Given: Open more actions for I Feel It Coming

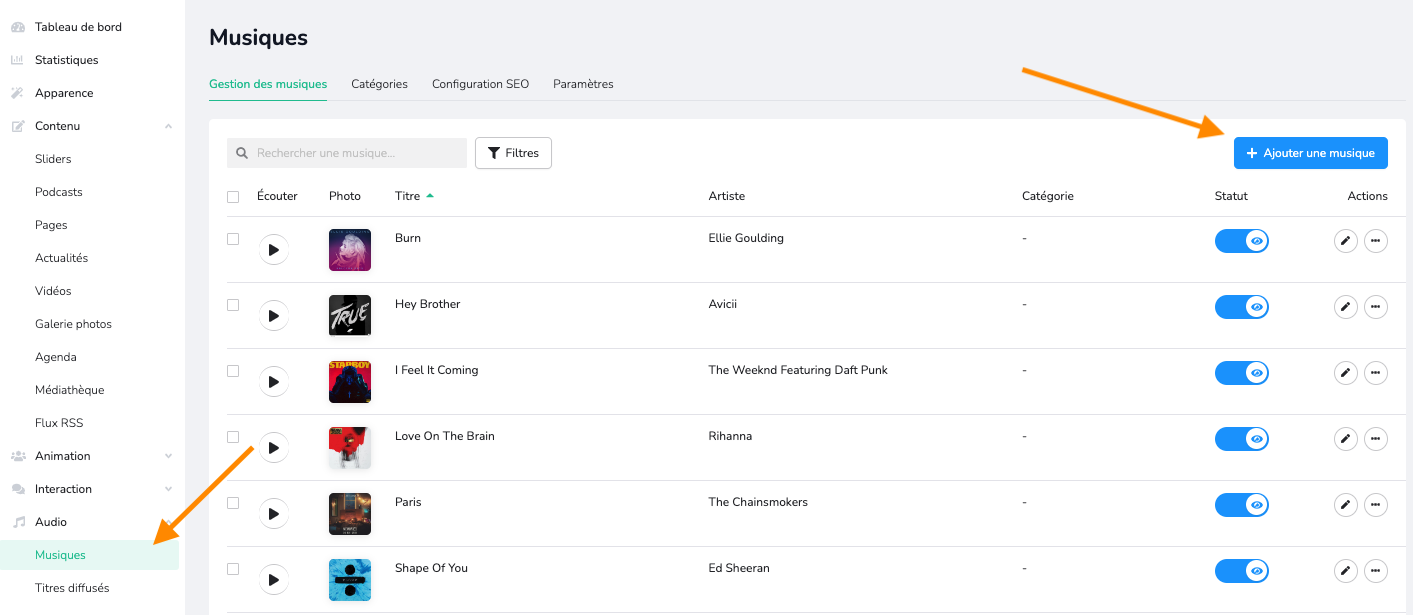Looking at the screenshot, I should pos(1376,373).
